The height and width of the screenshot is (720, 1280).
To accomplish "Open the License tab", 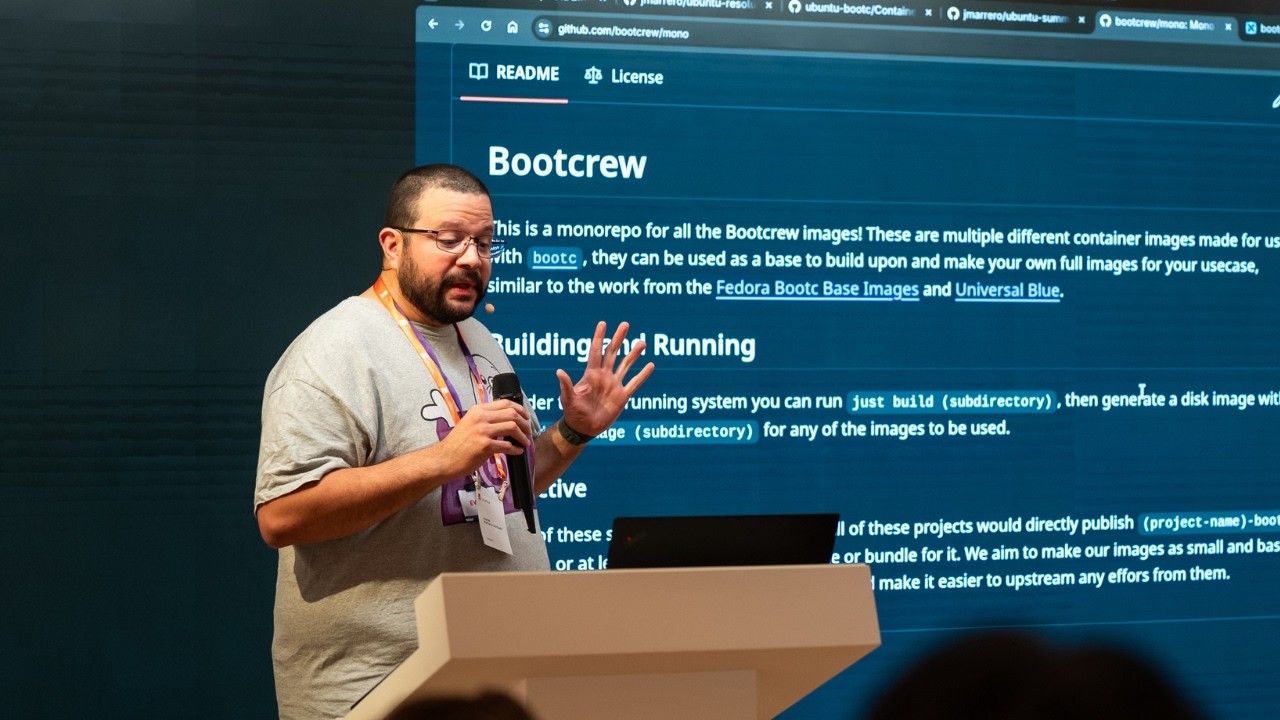I will pyautogui.click(x=624, y=76).
